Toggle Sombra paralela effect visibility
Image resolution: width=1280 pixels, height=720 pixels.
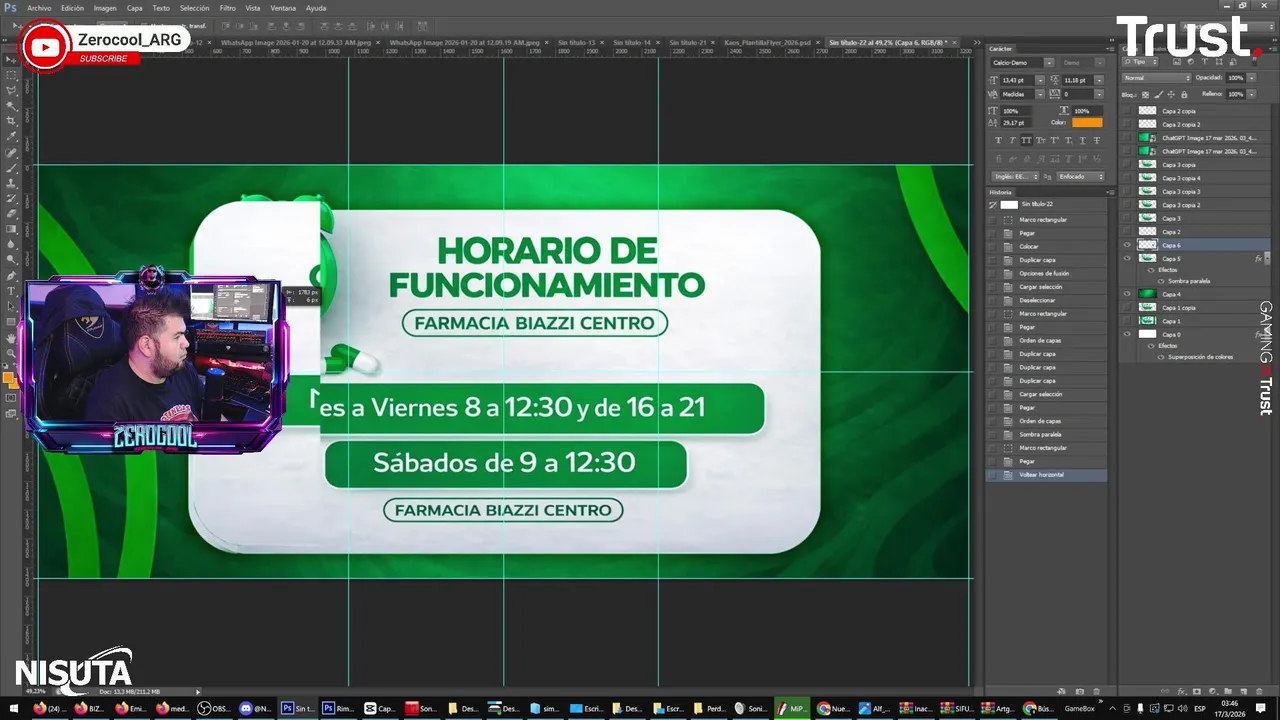1161,280
